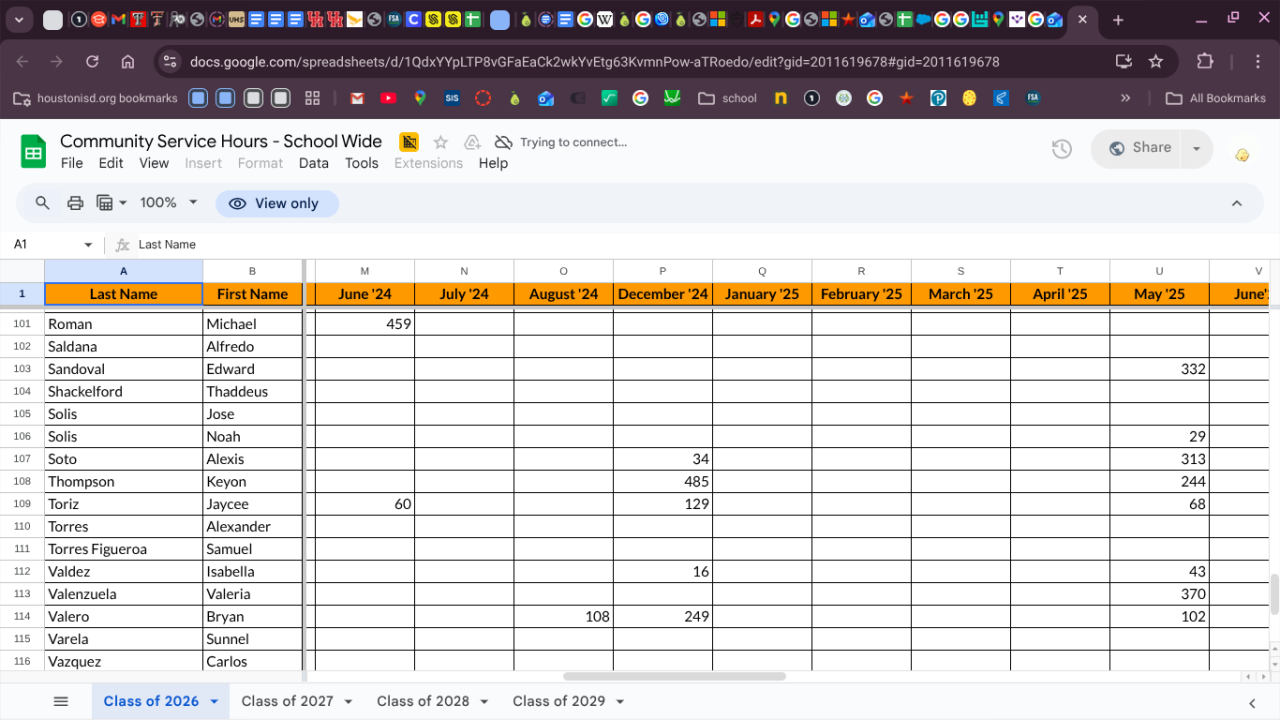Select the May '25 value 370

tap(1160, 594)
